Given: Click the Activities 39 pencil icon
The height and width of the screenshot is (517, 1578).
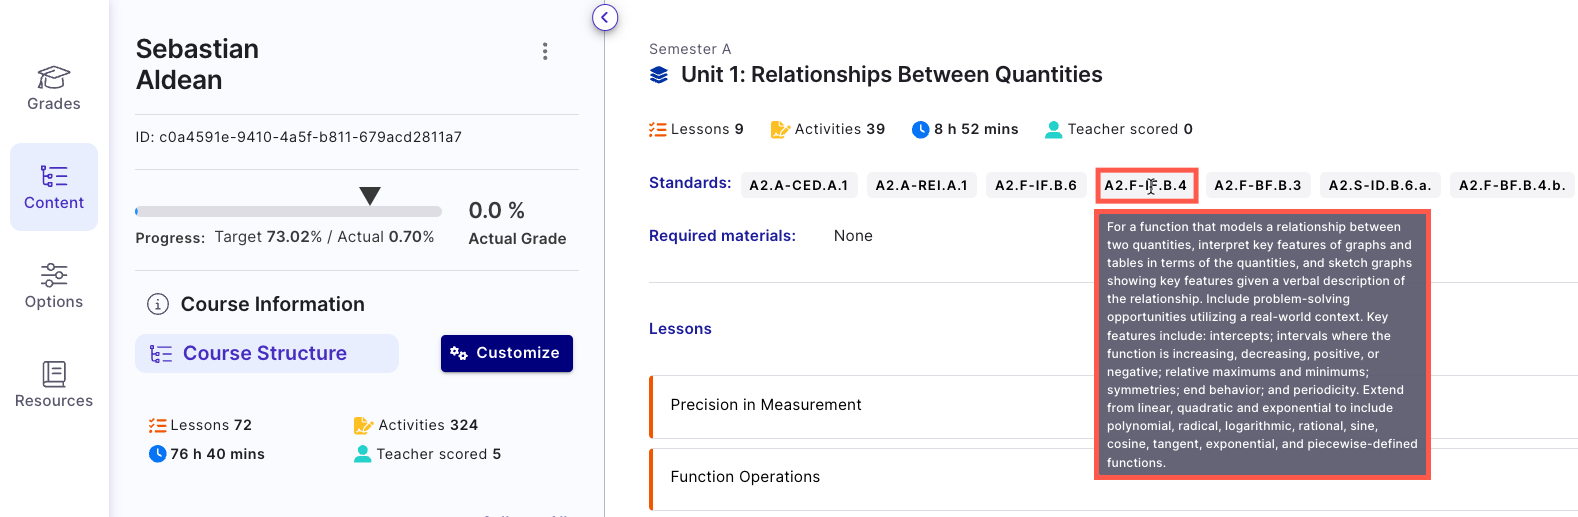Looking at the screenshot, I should [x=780, y=129].
